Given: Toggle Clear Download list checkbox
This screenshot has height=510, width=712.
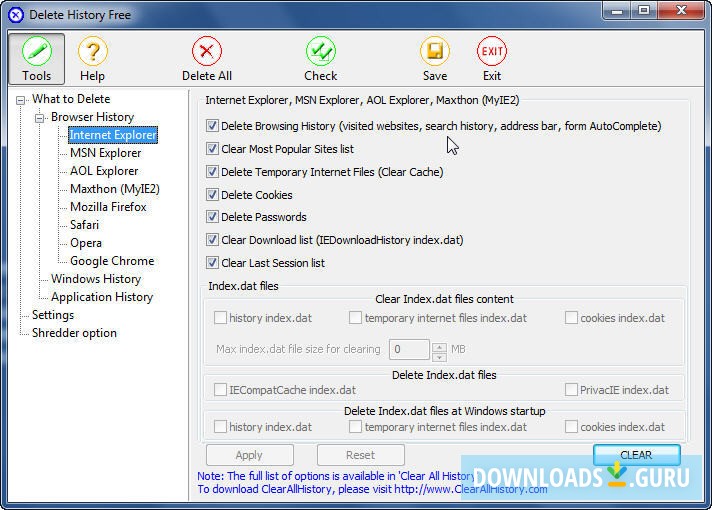Looking at the screenshot, I should (x=212, y=240).
